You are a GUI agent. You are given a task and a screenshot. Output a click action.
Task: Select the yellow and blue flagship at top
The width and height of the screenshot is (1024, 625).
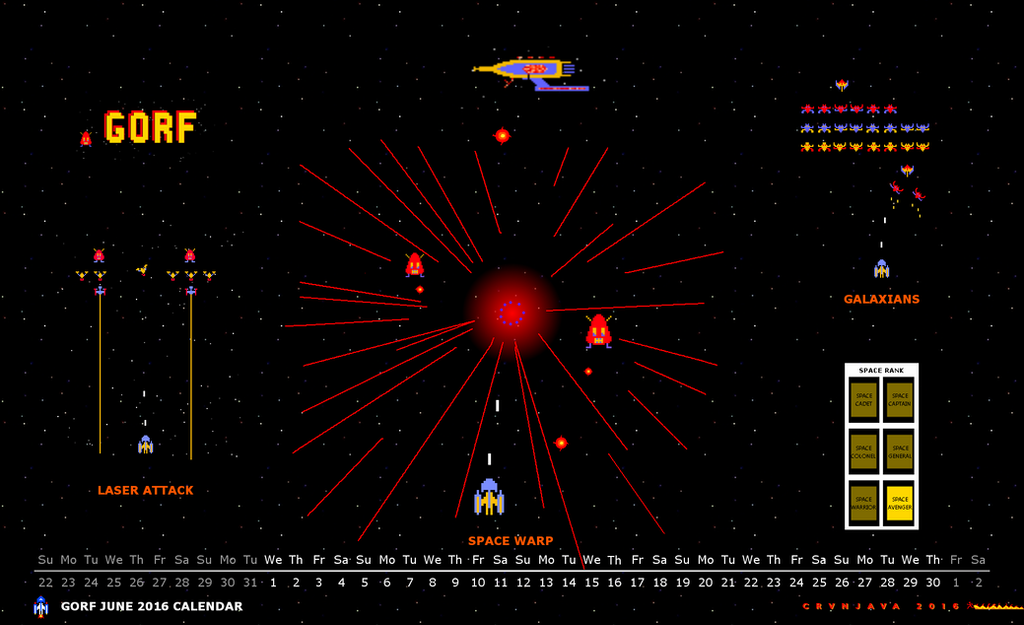click(x=530, y=74)
